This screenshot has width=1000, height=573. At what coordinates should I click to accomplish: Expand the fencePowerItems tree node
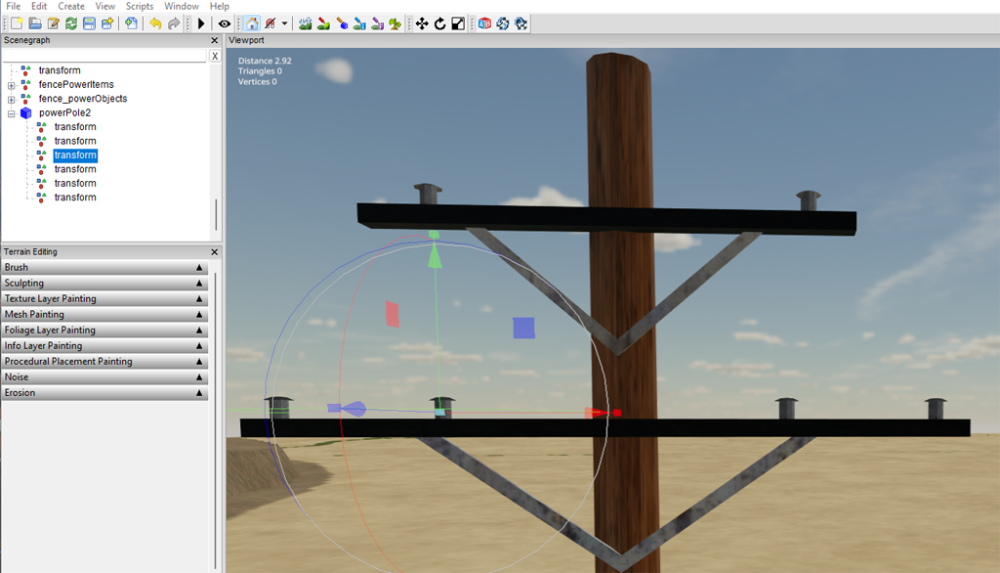click(11, 85)
